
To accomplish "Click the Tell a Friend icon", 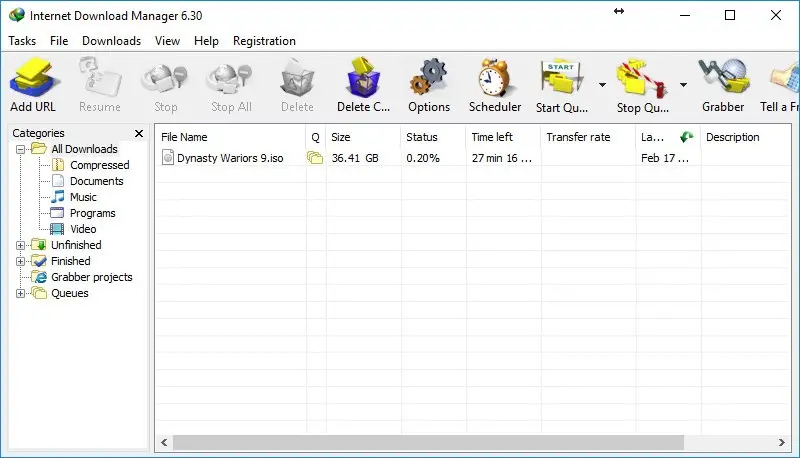I will [x=782, y=80].
